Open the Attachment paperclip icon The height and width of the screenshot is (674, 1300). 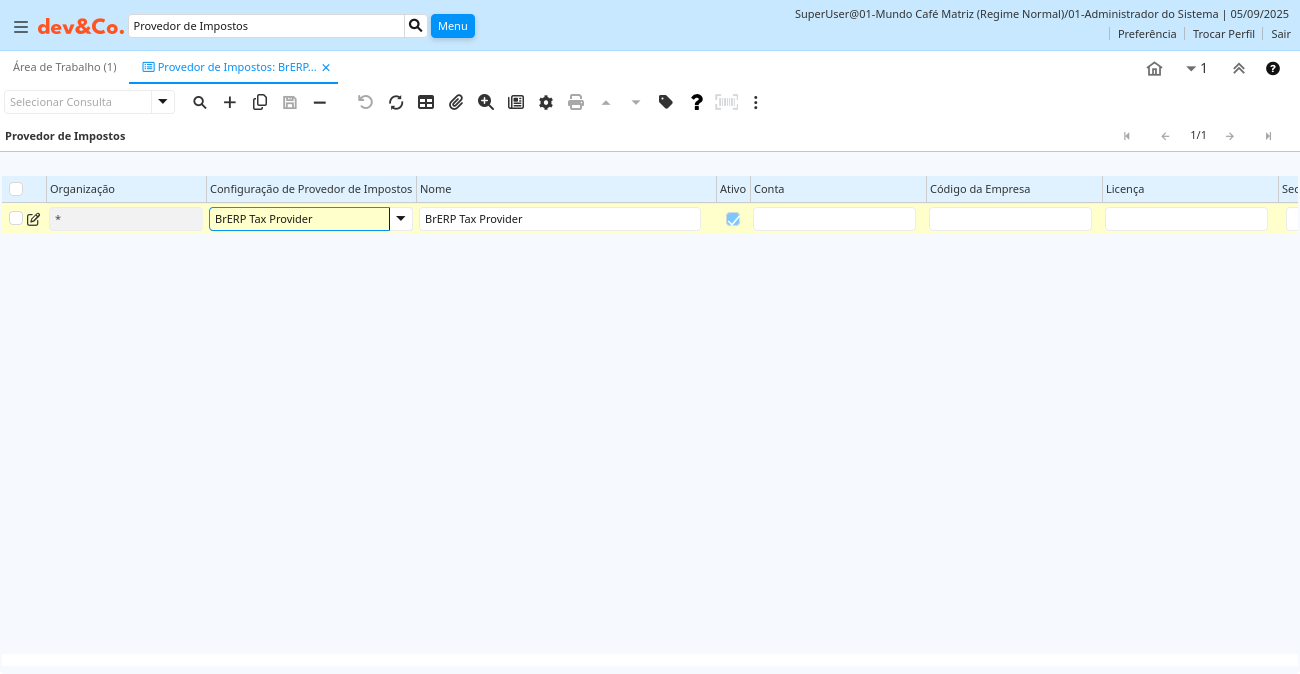click(x=456, y=102)
